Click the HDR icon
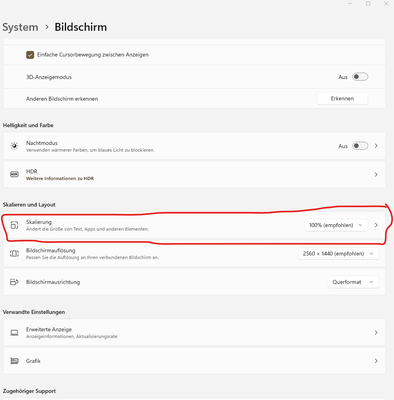The width and height of the screenshot is (394, 400). click(x=14, y=174)
